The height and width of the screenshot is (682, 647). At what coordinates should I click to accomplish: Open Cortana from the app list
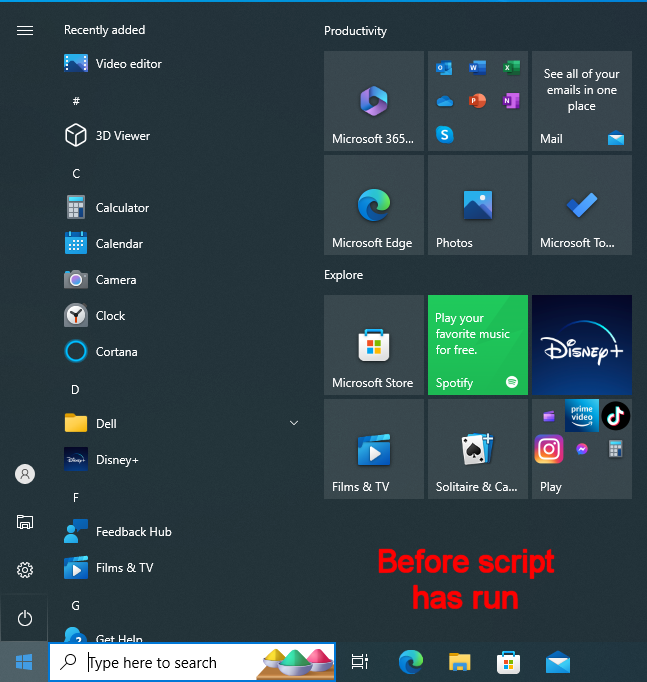(116, 352)
